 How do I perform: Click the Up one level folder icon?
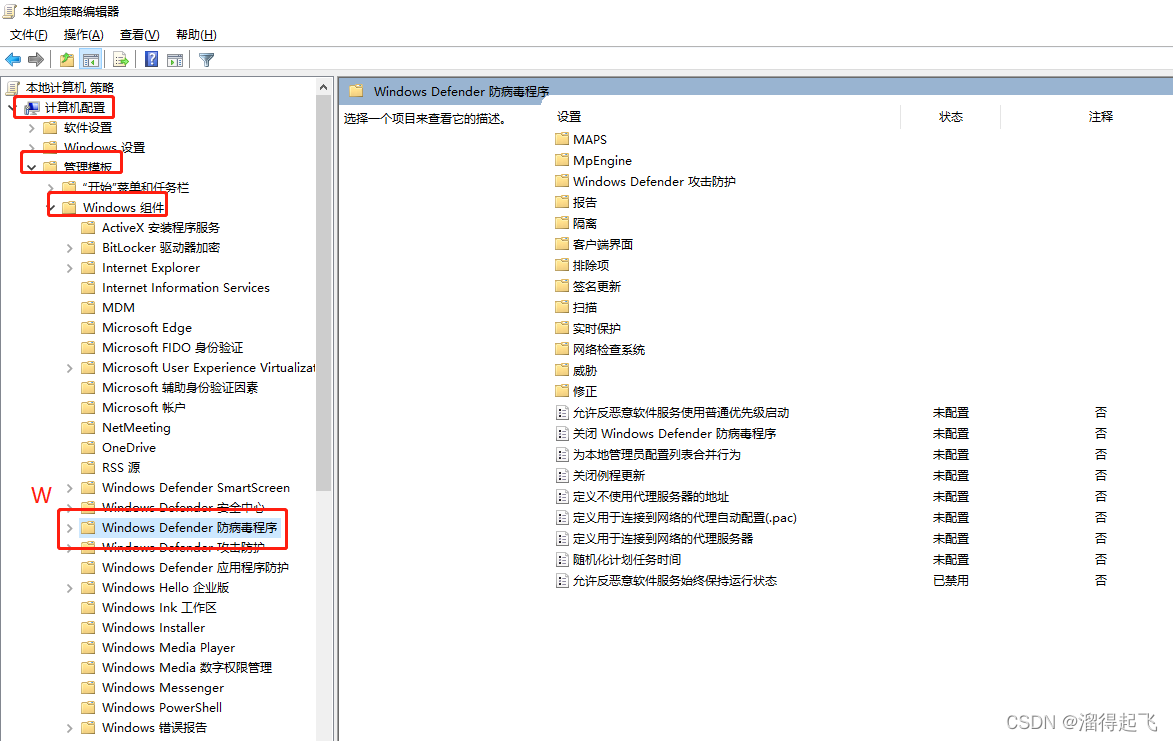[x=67, y=59]
